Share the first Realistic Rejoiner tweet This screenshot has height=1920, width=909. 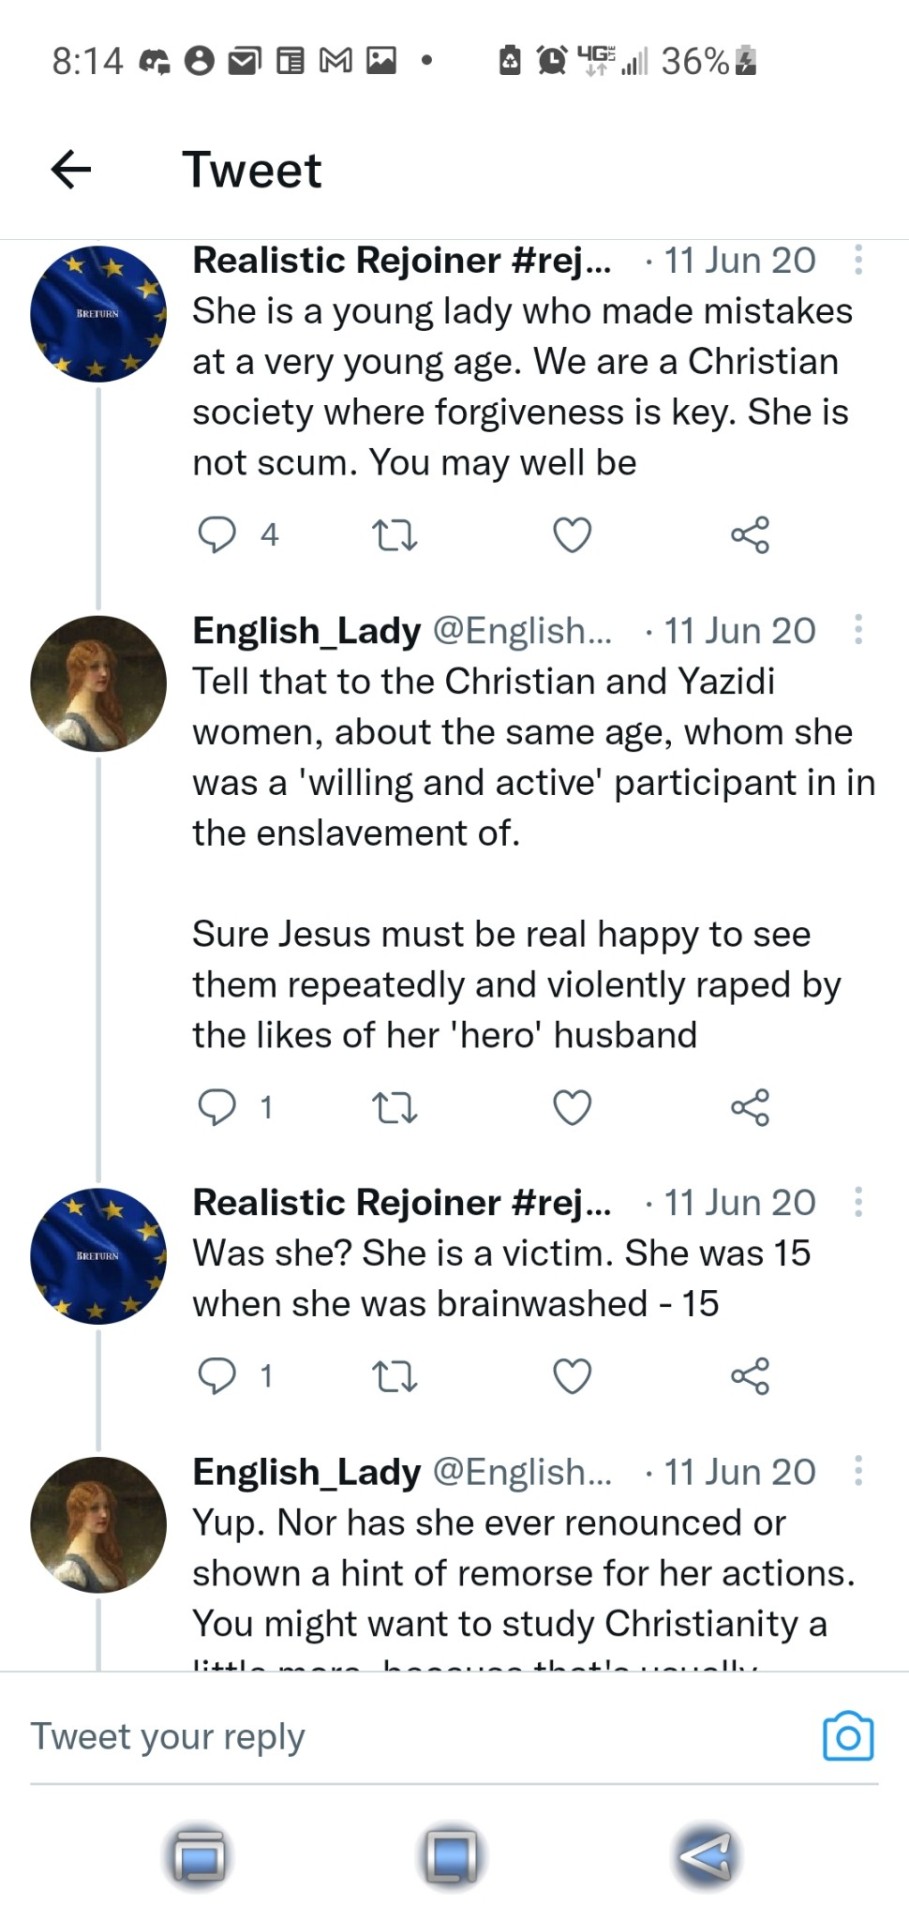[x=750, y=535]
